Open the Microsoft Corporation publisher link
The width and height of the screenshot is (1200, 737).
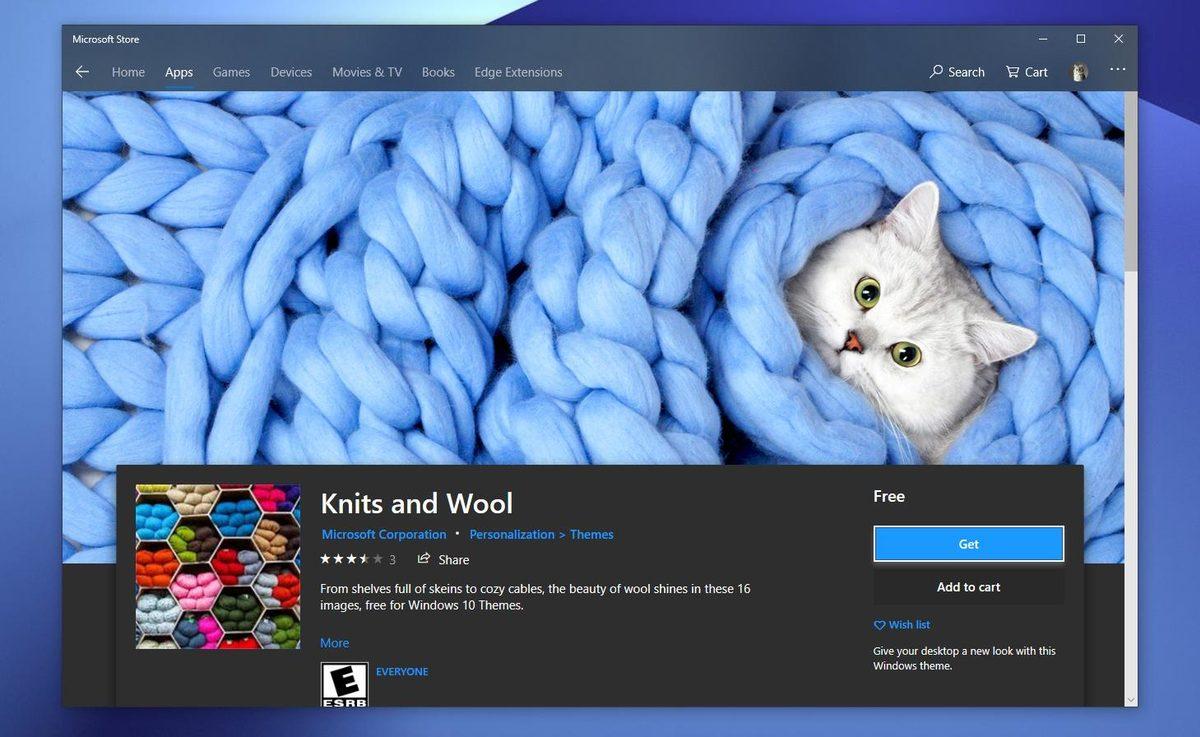tap(384, 534)
